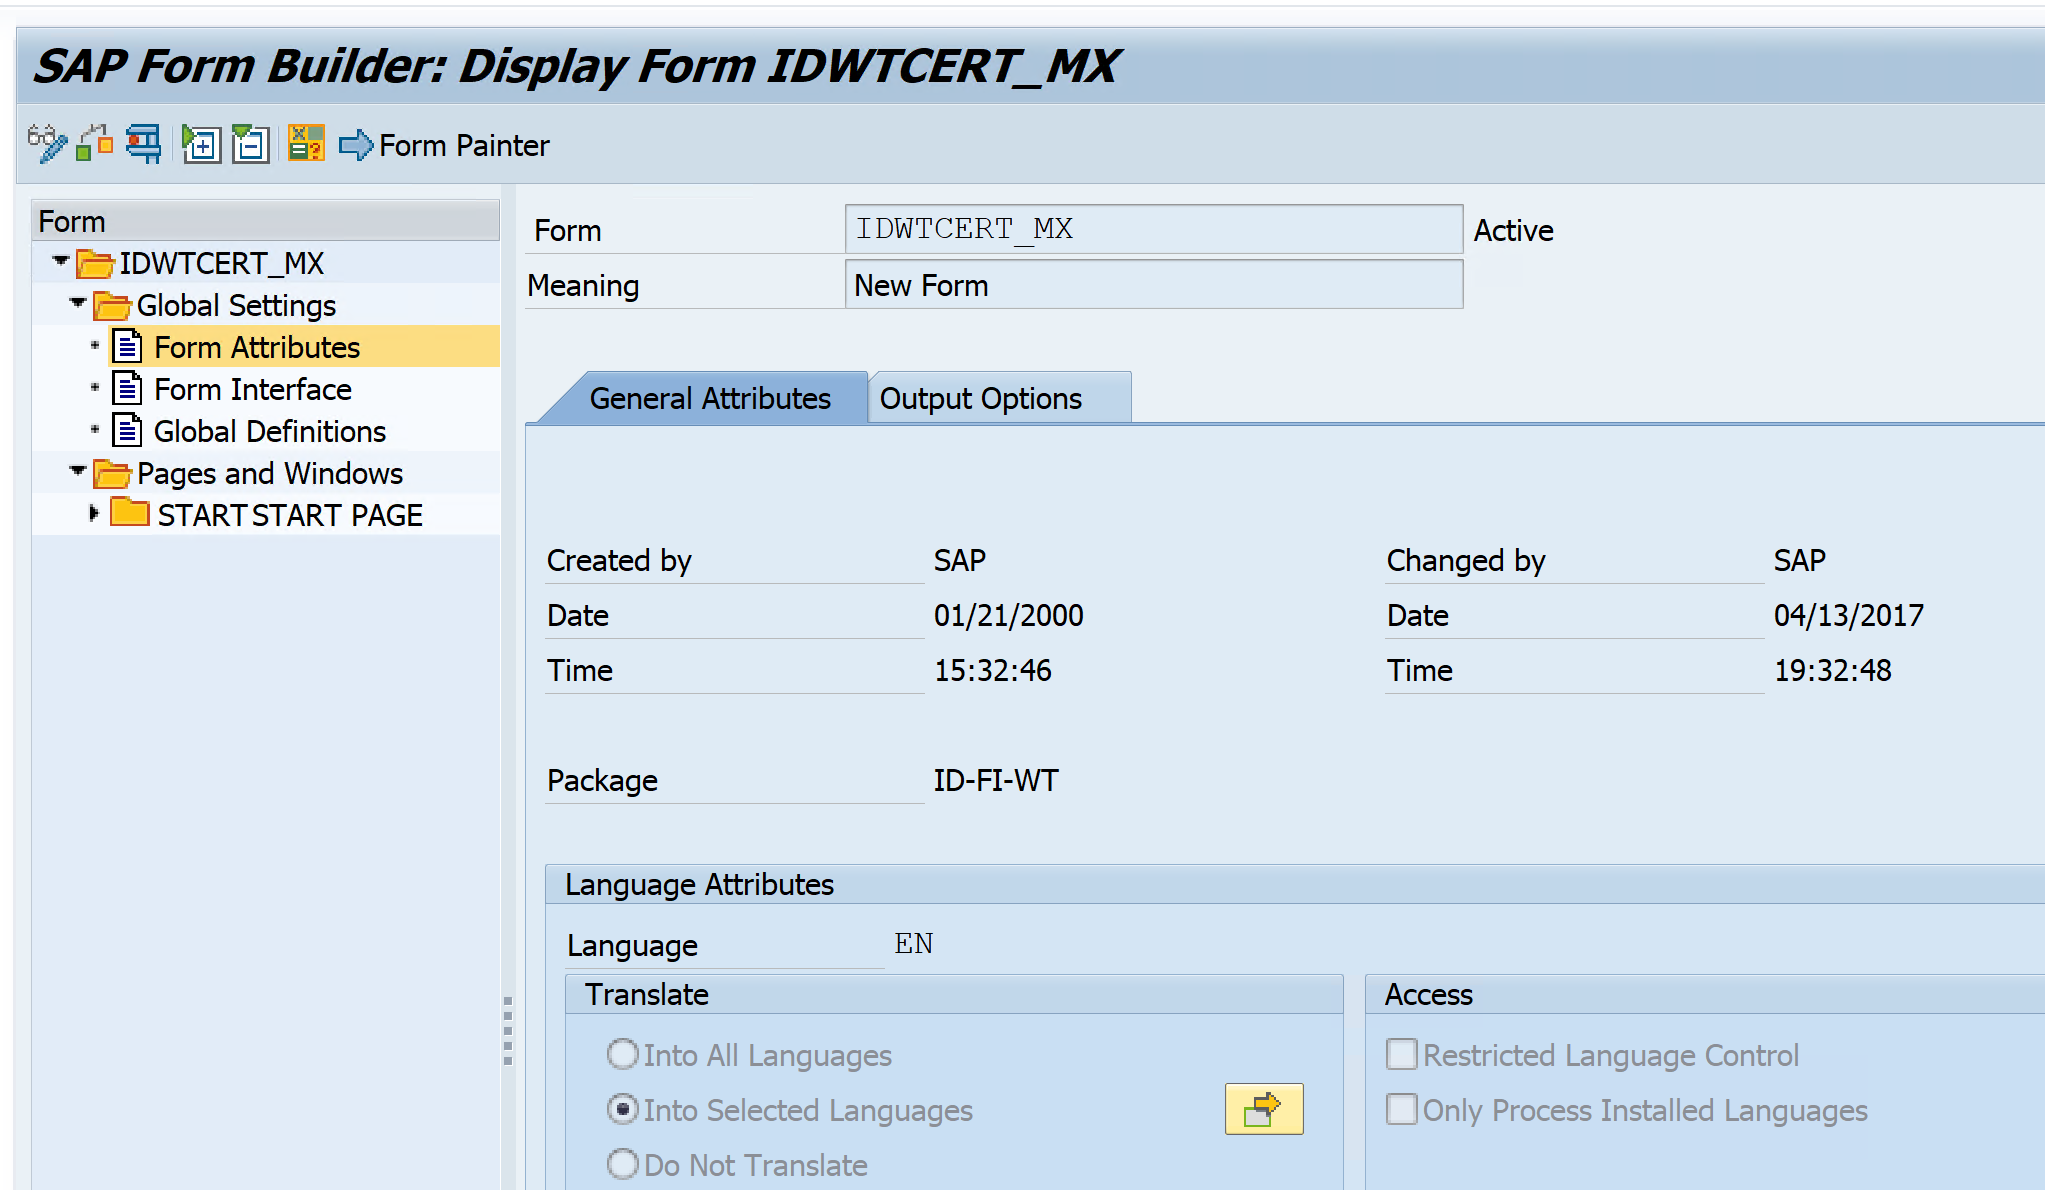2045x1190 pixels.
Task: Click the splitter handle between tree and details
Action: tap(508, 1030)
